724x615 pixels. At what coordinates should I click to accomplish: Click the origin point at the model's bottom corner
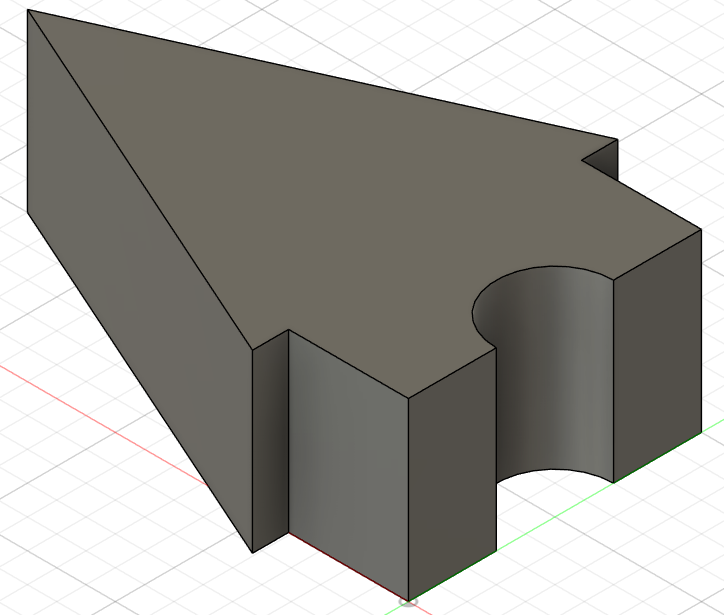click(x=409, y=602)
